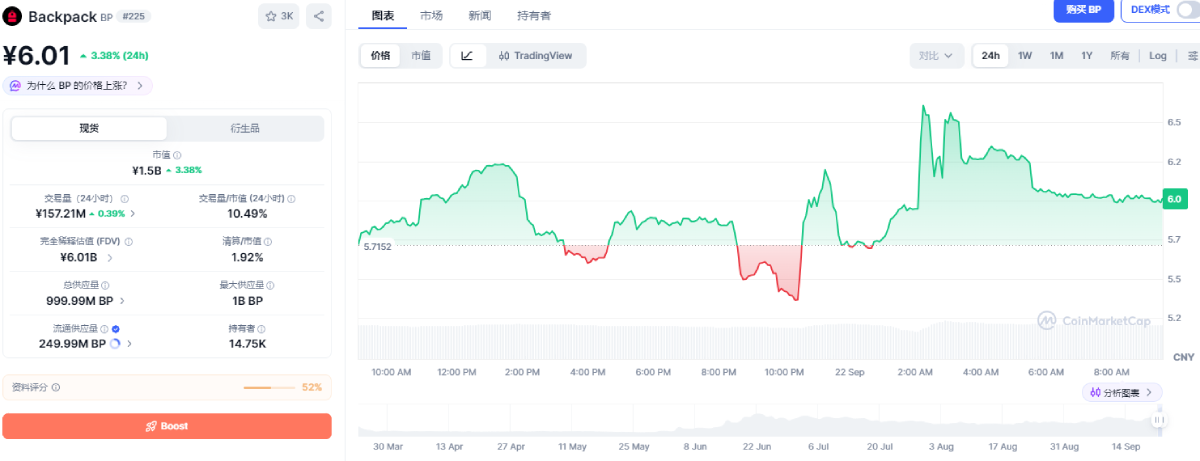The width and height of the screenshot is (1200, 461).
Task: Click the 1.92% liquidation ratio value
Action: (247, 258)
